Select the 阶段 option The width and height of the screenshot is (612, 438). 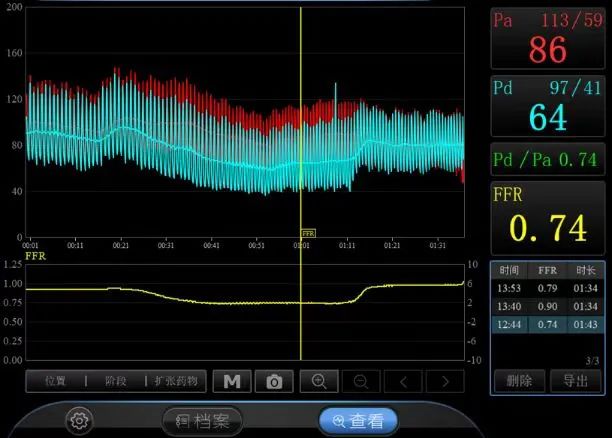116,381
